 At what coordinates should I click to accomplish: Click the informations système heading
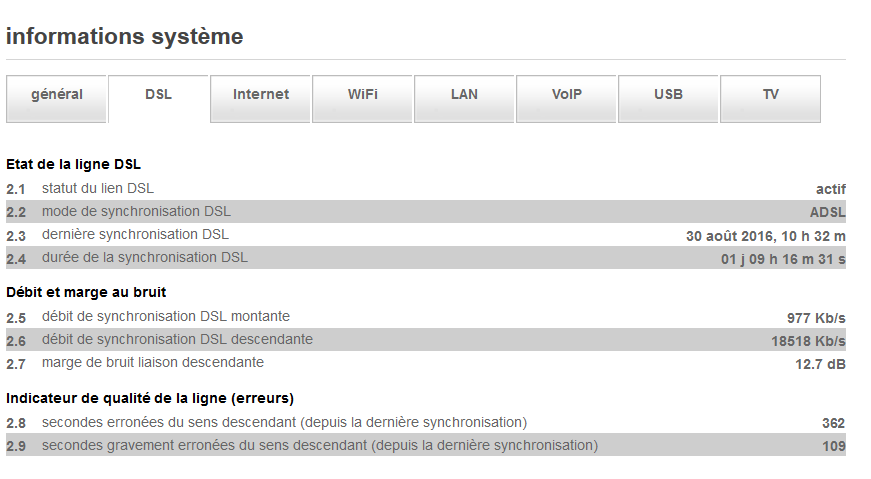point(125,37)
